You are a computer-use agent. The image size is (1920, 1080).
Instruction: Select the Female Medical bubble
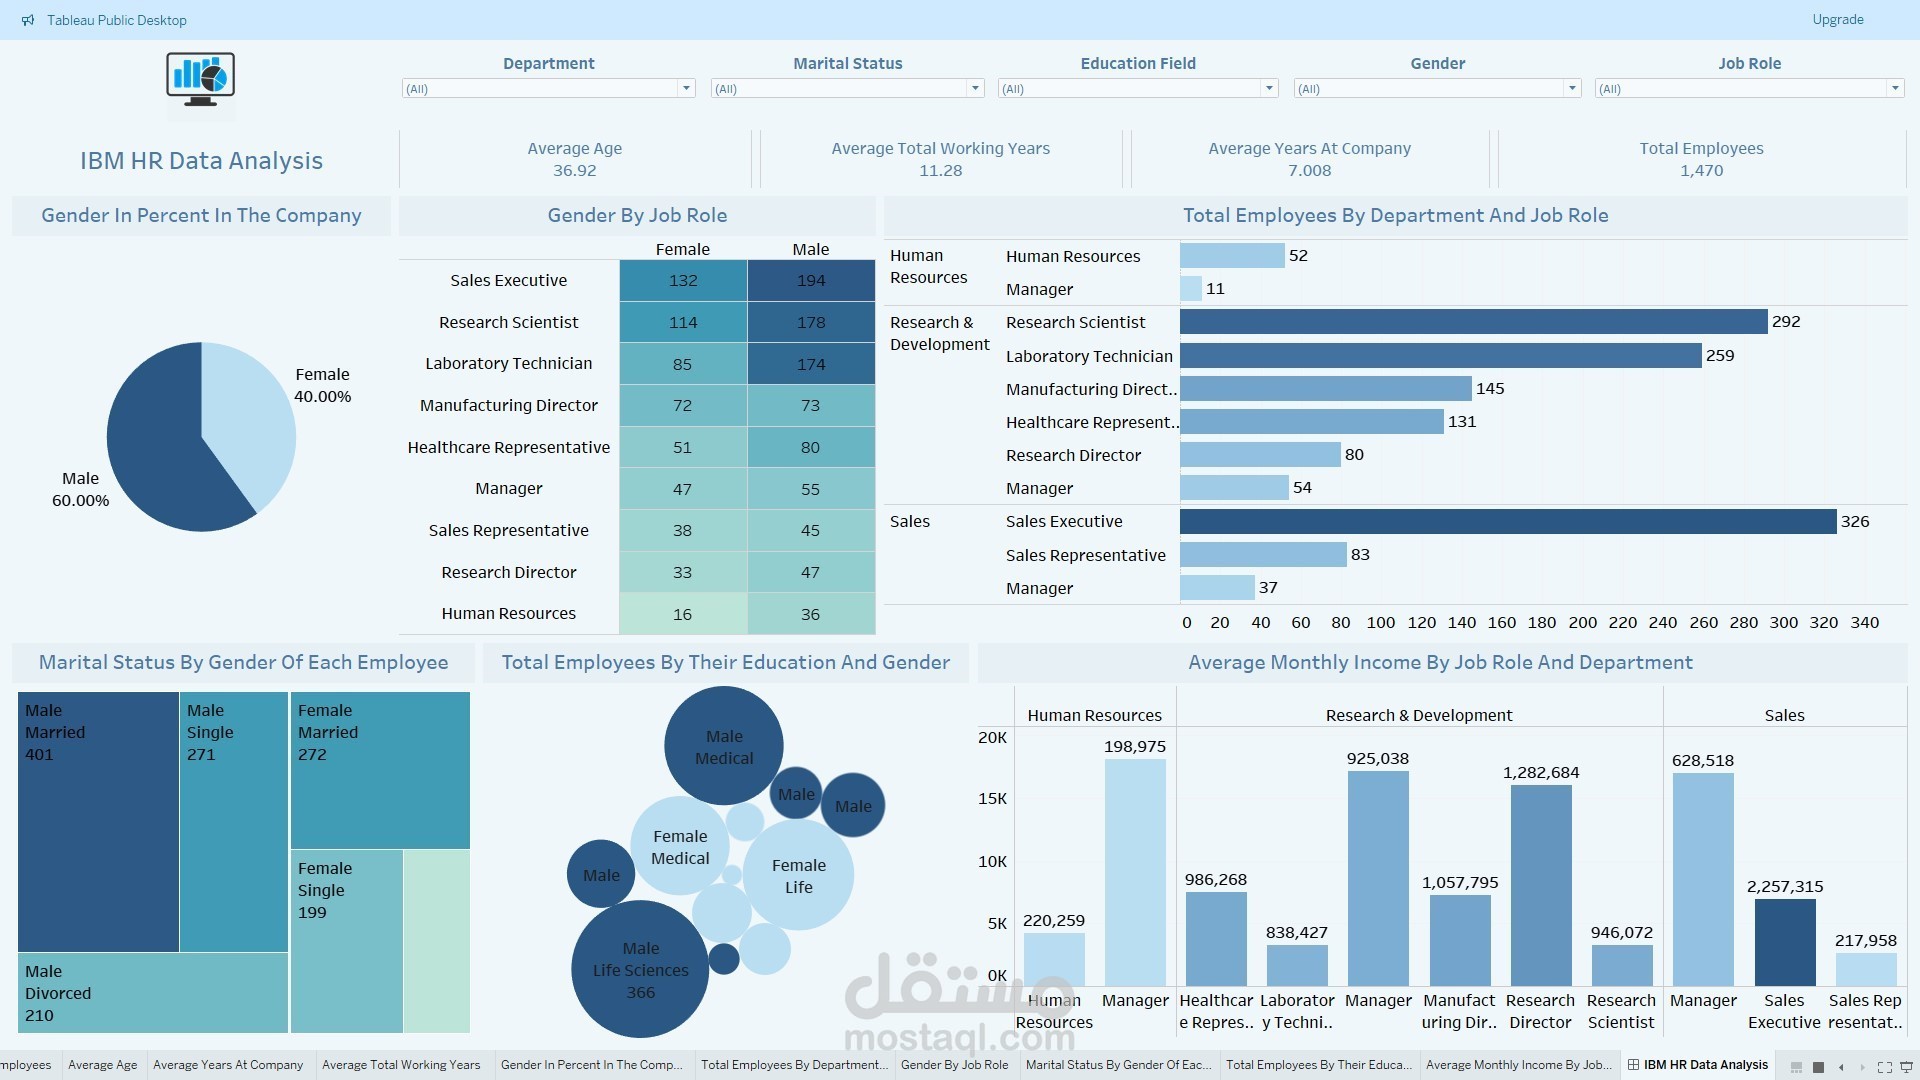coord(680,846)
